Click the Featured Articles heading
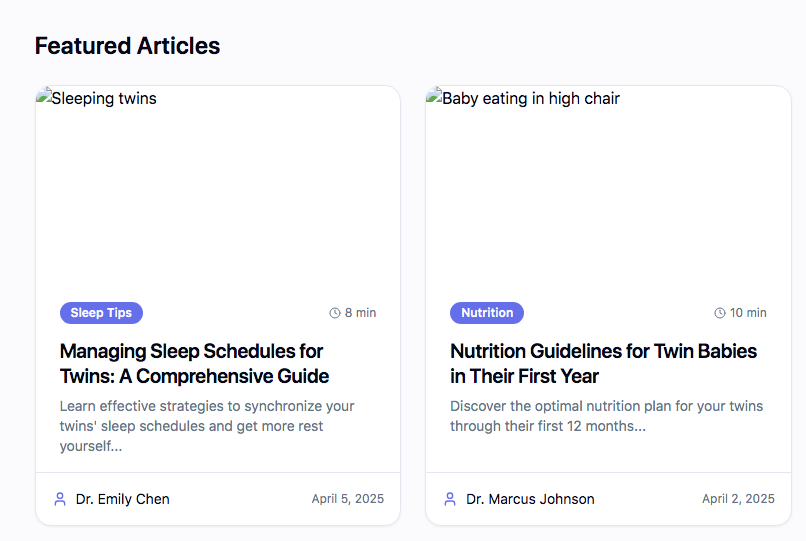The width and height of the screenshot is (806, 541). tap(127, 46)
